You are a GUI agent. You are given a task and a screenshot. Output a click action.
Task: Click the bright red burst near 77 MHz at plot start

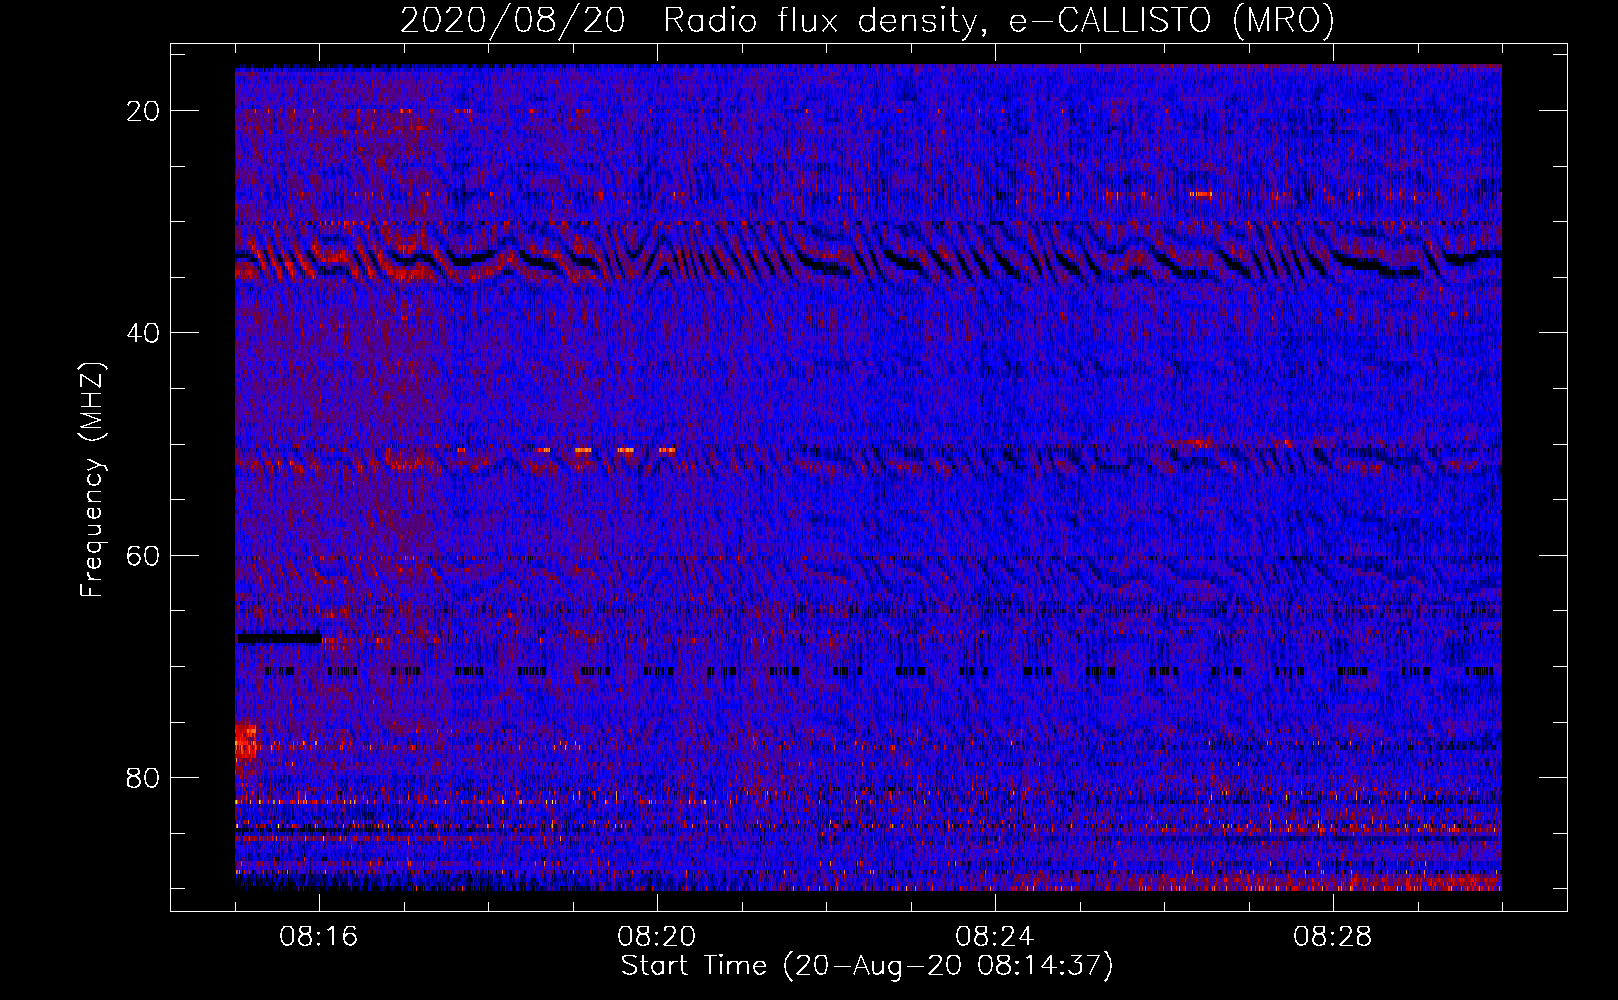pyautogui.click(x=246, y=743)
